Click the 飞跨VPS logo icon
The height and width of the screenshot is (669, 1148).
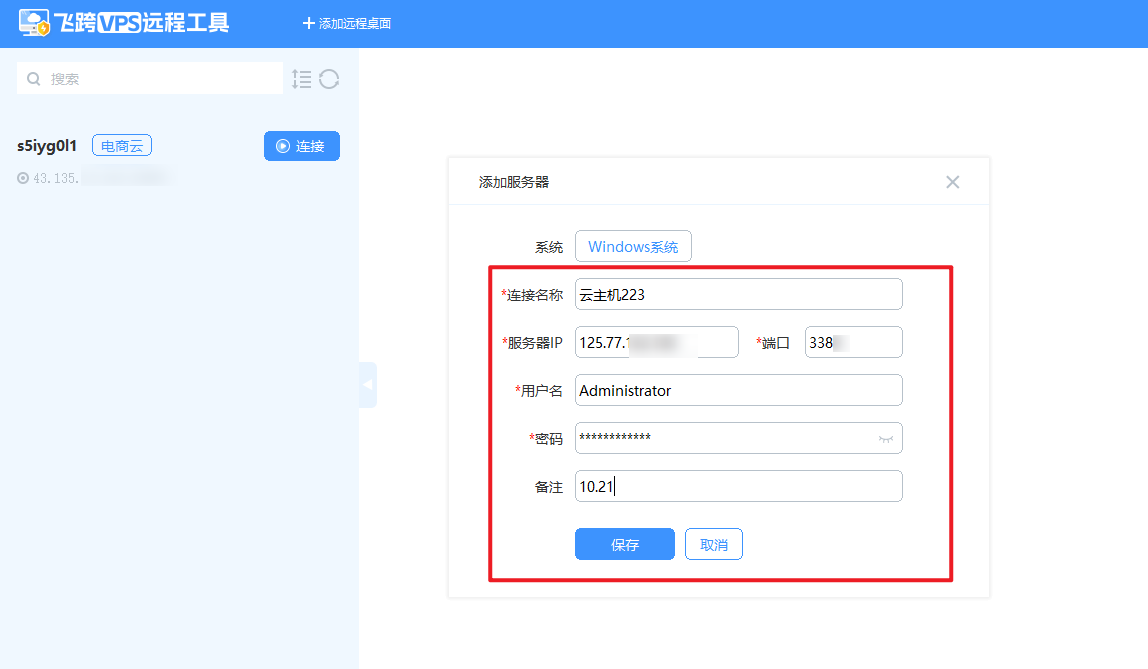point(35,23)
